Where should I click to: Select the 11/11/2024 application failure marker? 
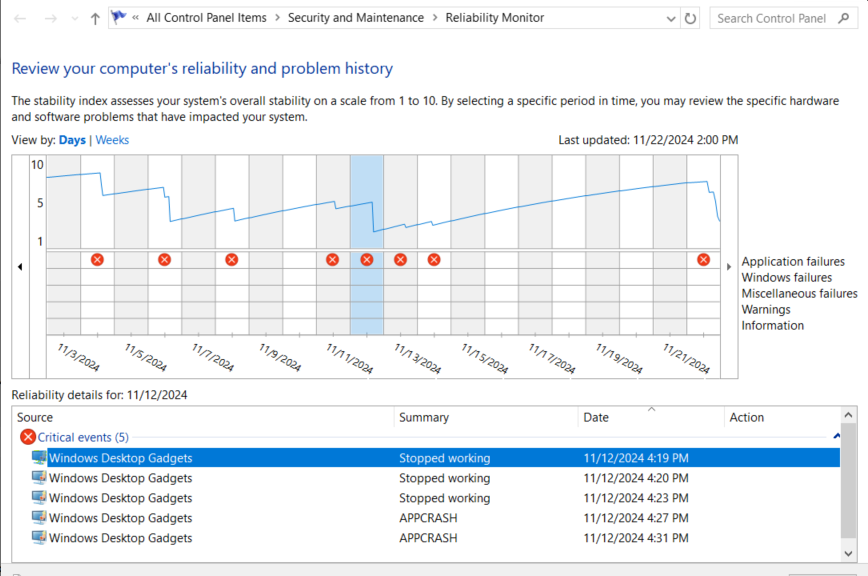[x=333, y=259]
